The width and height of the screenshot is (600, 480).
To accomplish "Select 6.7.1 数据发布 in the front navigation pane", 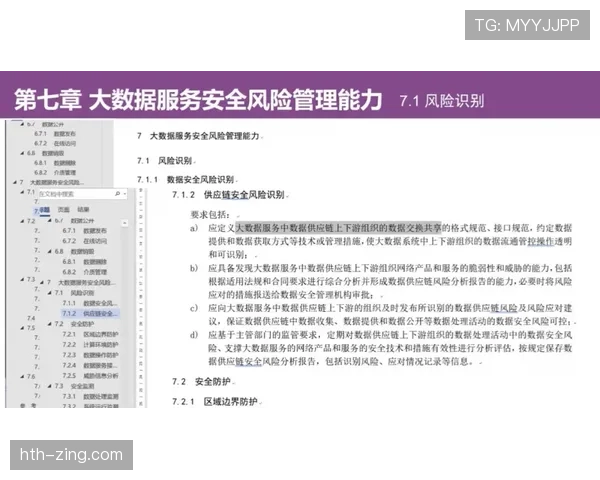I will (85, 230).
